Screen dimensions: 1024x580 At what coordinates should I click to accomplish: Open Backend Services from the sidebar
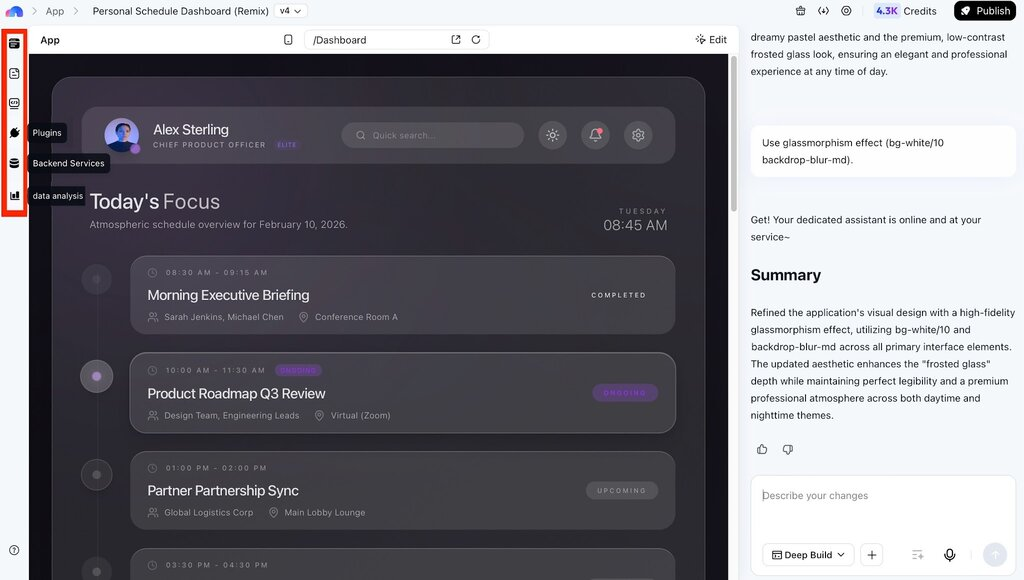point(14,163)
